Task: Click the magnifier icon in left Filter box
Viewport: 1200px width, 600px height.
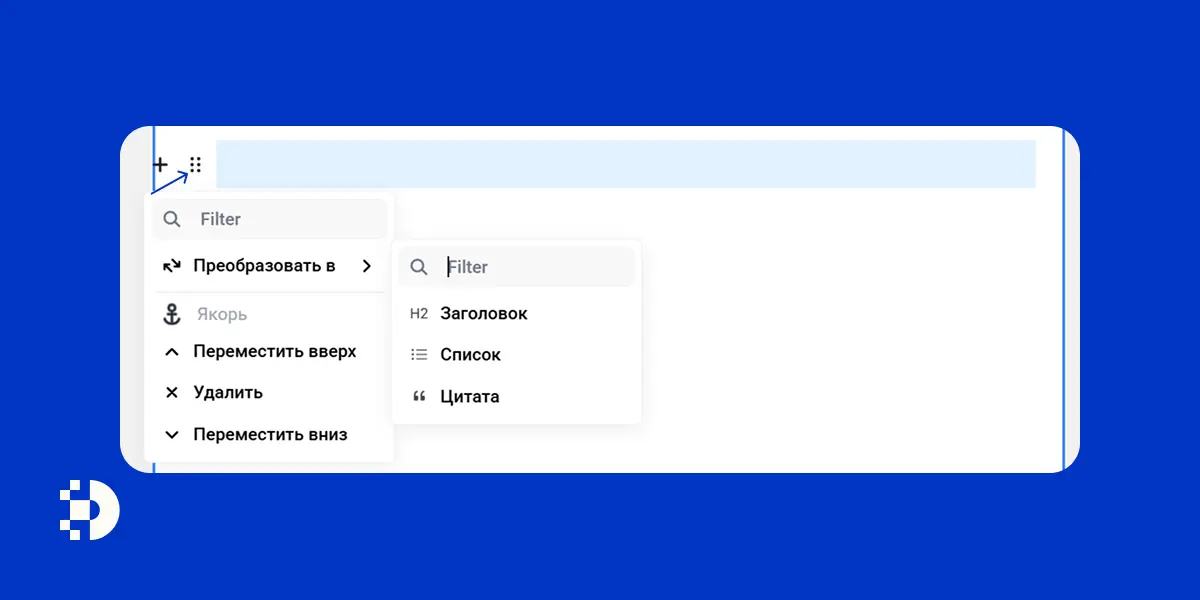Action: pos(172,219)
